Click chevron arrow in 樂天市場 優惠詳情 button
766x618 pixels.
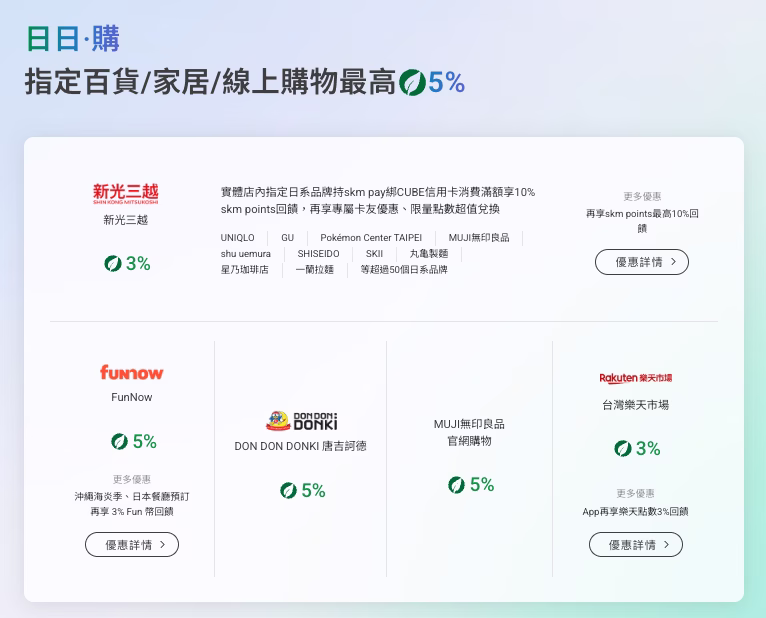[x=666, y=545]
